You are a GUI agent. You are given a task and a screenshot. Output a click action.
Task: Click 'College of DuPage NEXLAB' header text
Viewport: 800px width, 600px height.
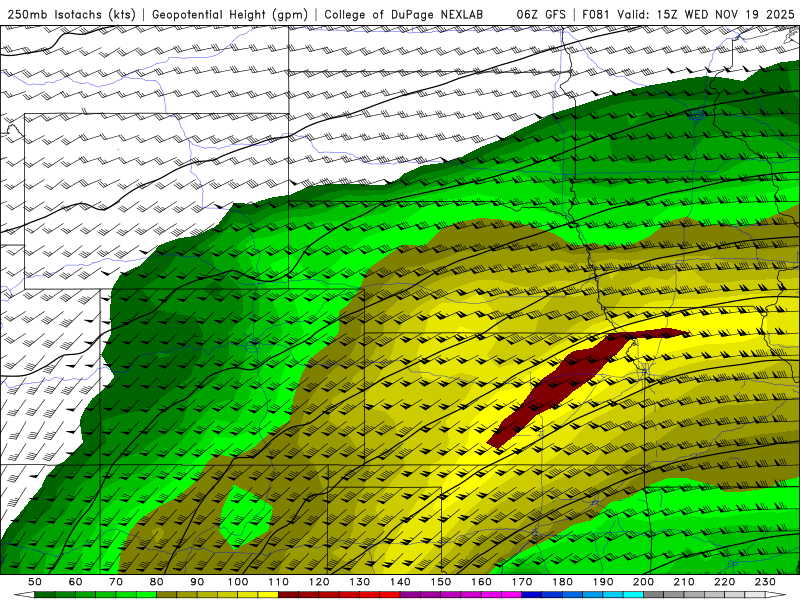(x=403, y=14)
